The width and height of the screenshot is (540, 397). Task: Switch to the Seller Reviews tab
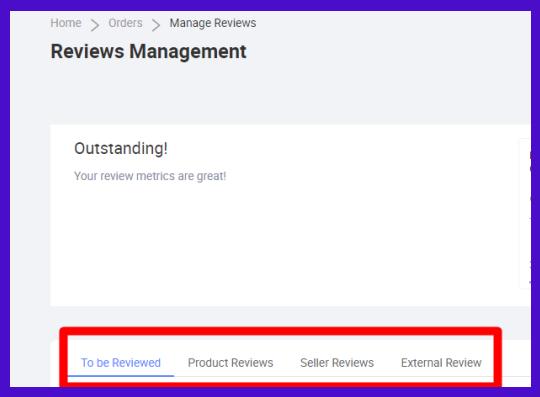coord(337,363)
